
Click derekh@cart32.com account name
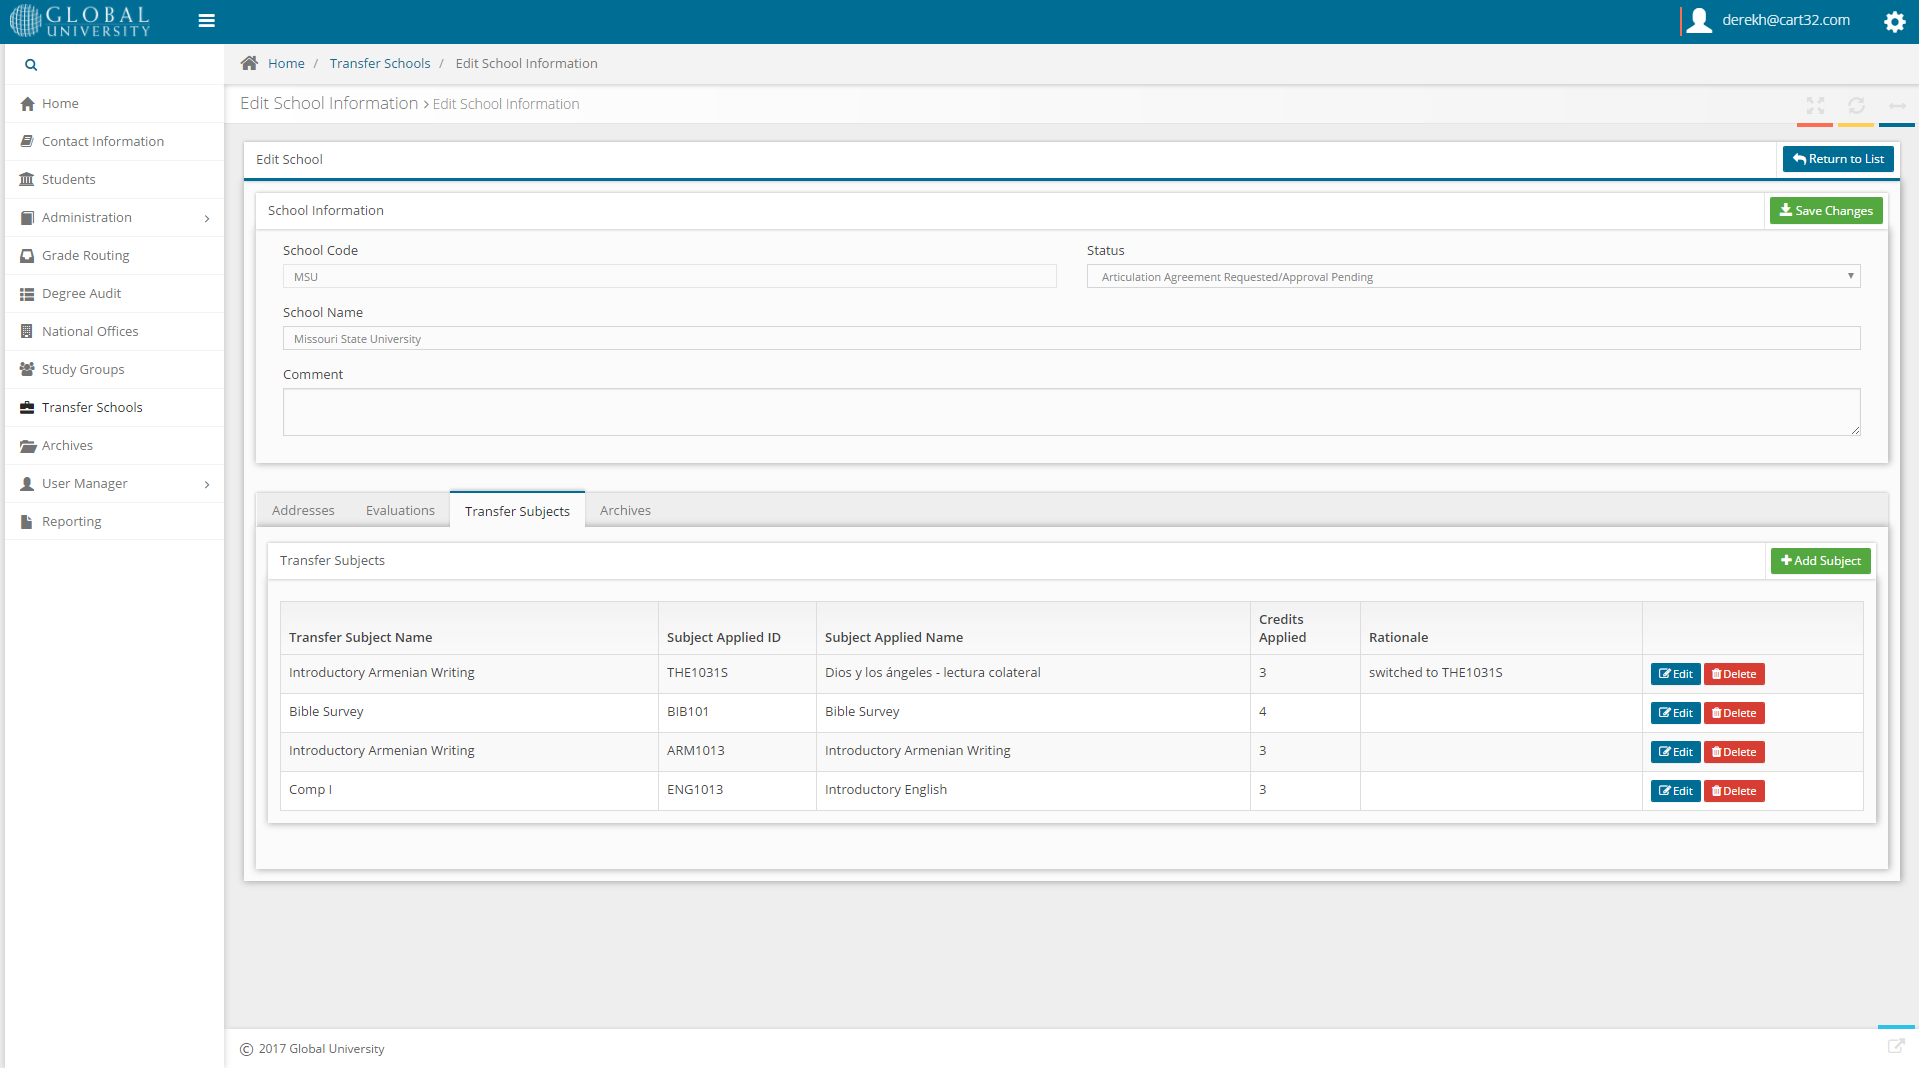[x=1785, y=20]
